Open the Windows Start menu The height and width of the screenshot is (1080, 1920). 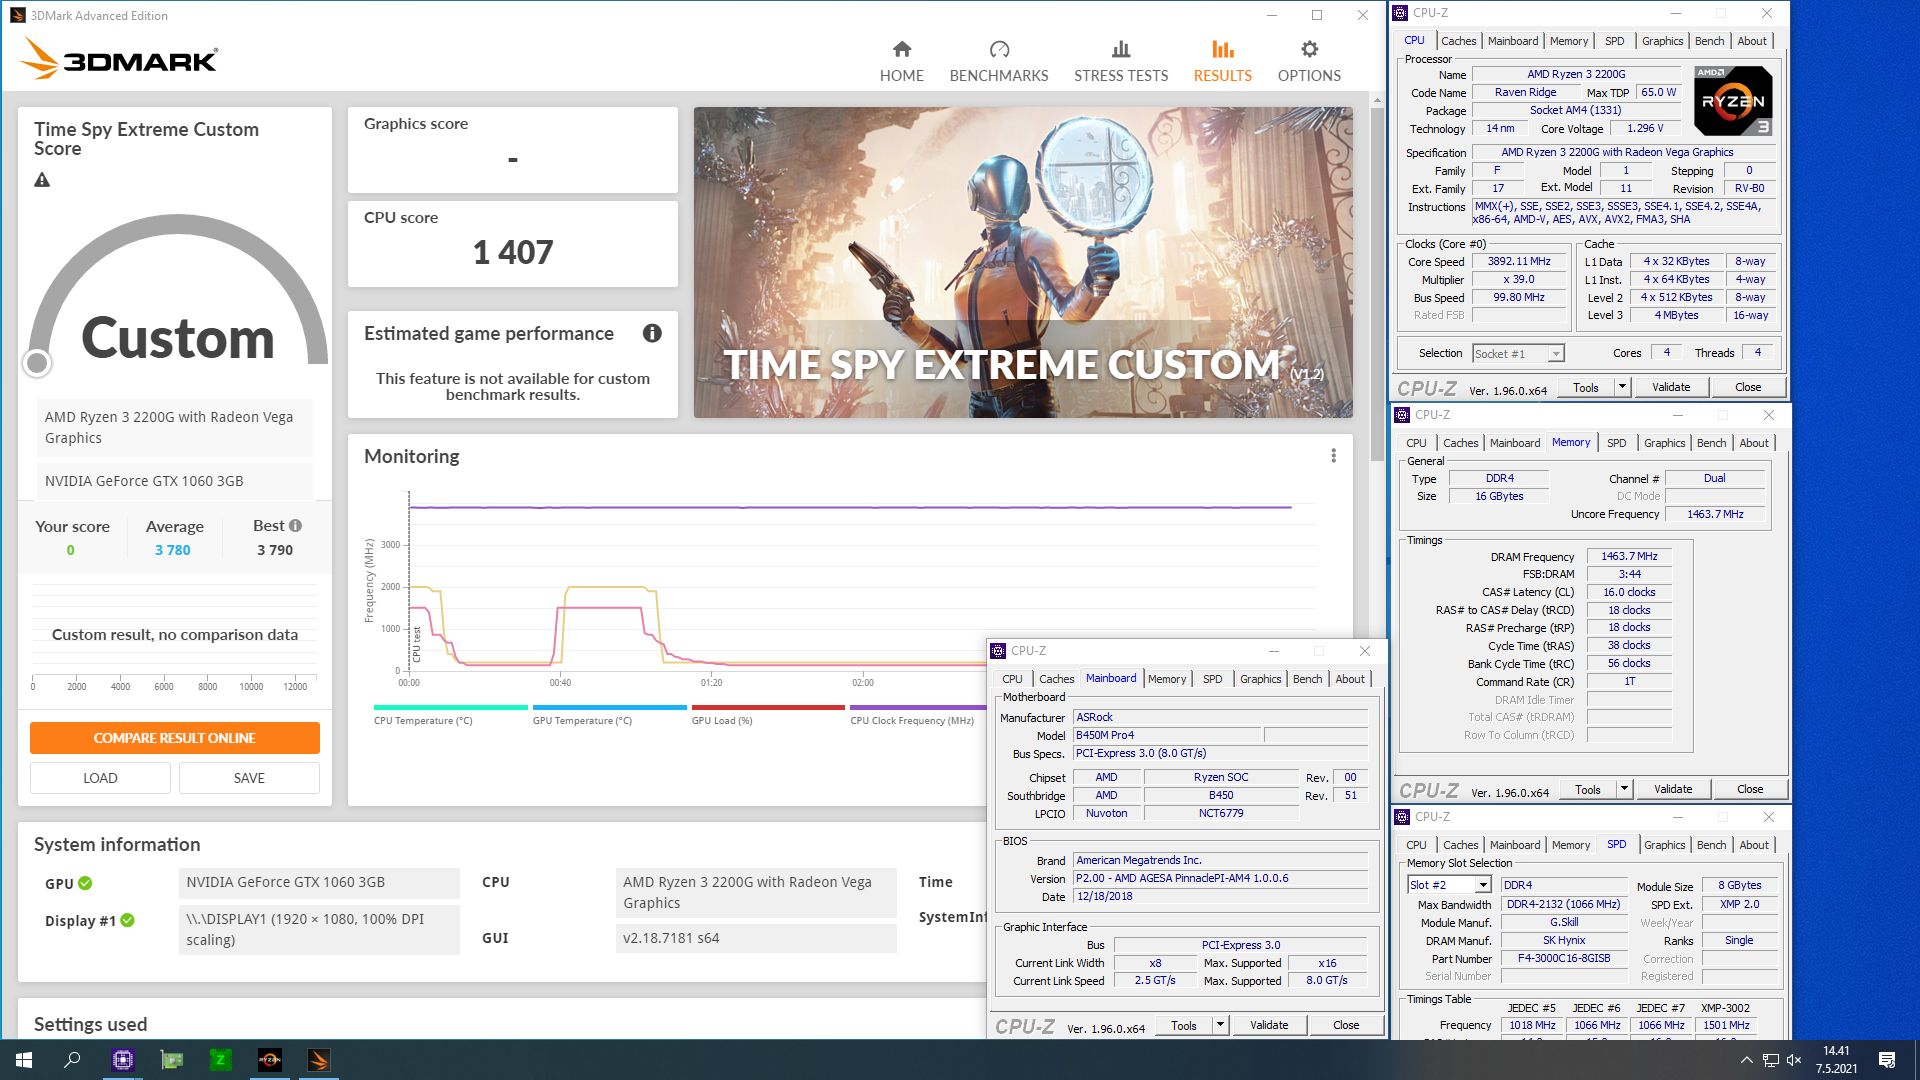tap(24, 1060)
